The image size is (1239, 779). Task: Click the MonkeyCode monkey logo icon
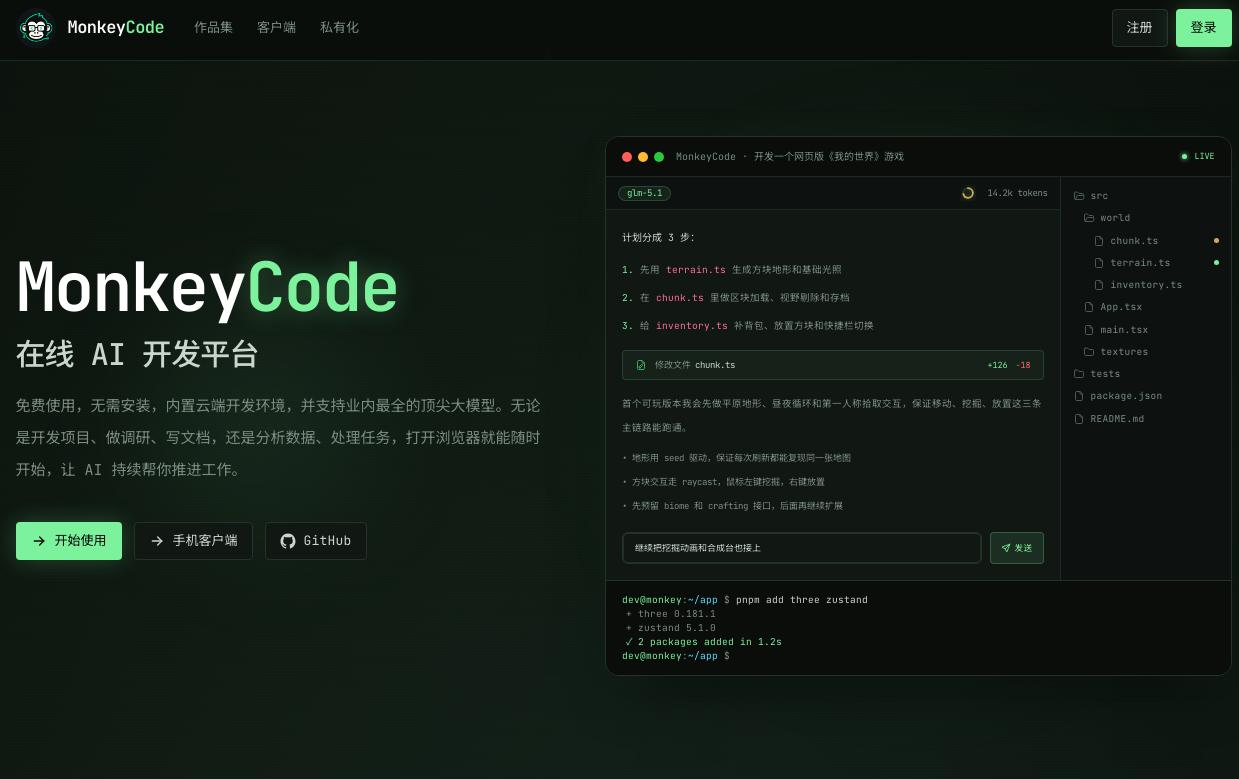click(37, 28)
